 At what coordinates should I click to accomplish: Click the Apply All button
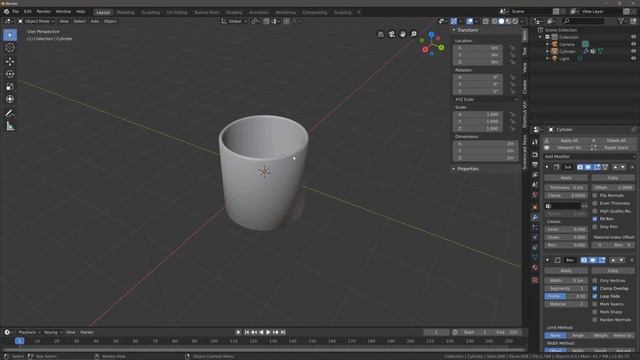pos(566,140)
